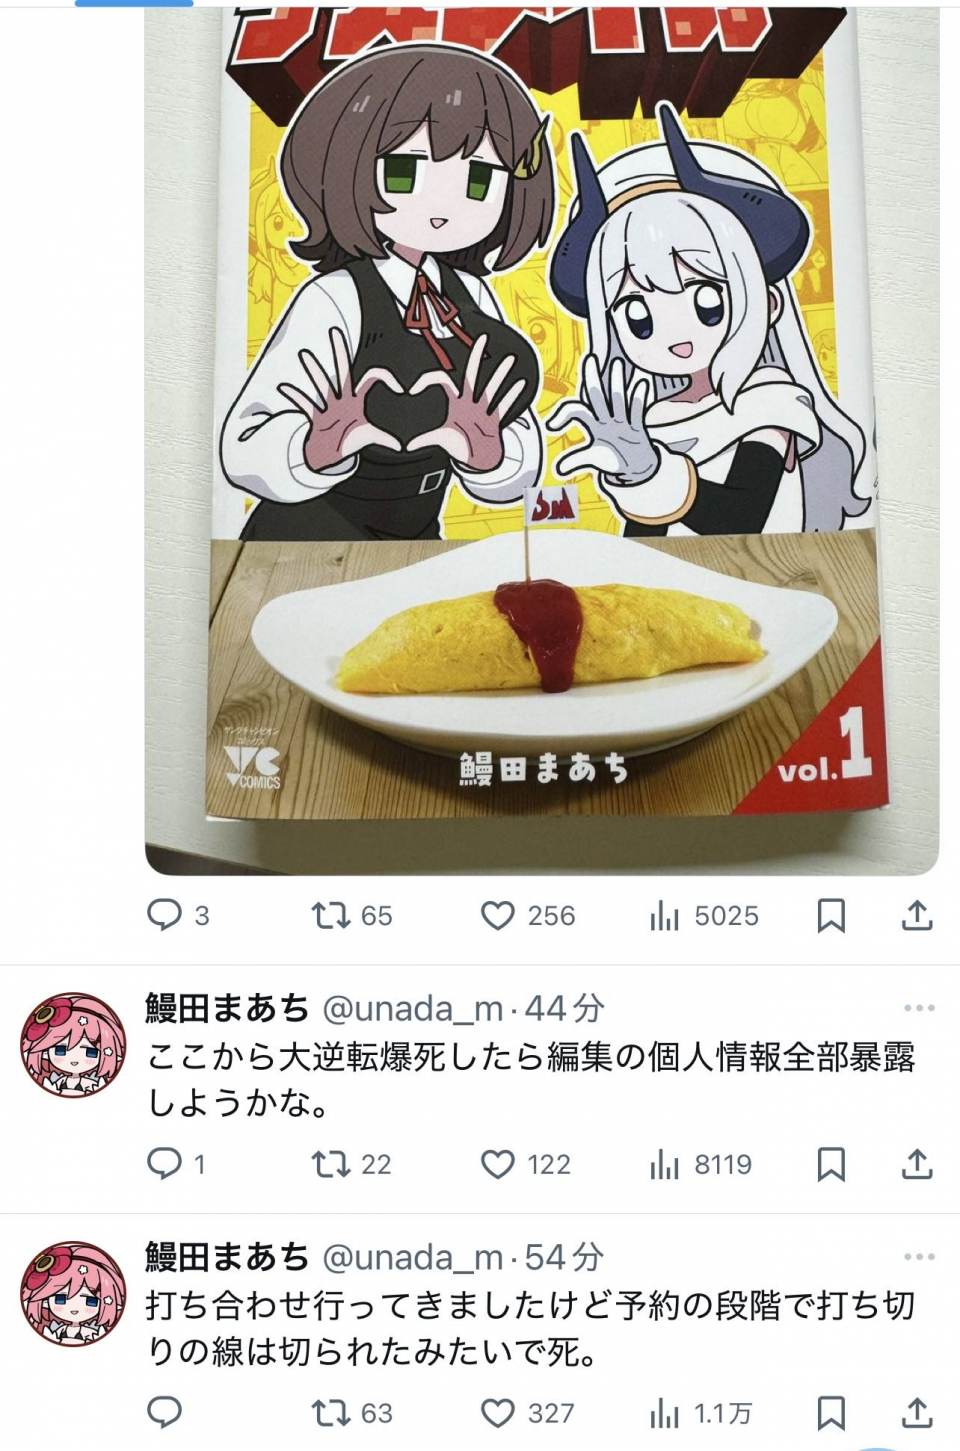The image size is (960, 1451).
Task: Open the profile avatar of the 44分 tweet
Action: click(74, 1044)
